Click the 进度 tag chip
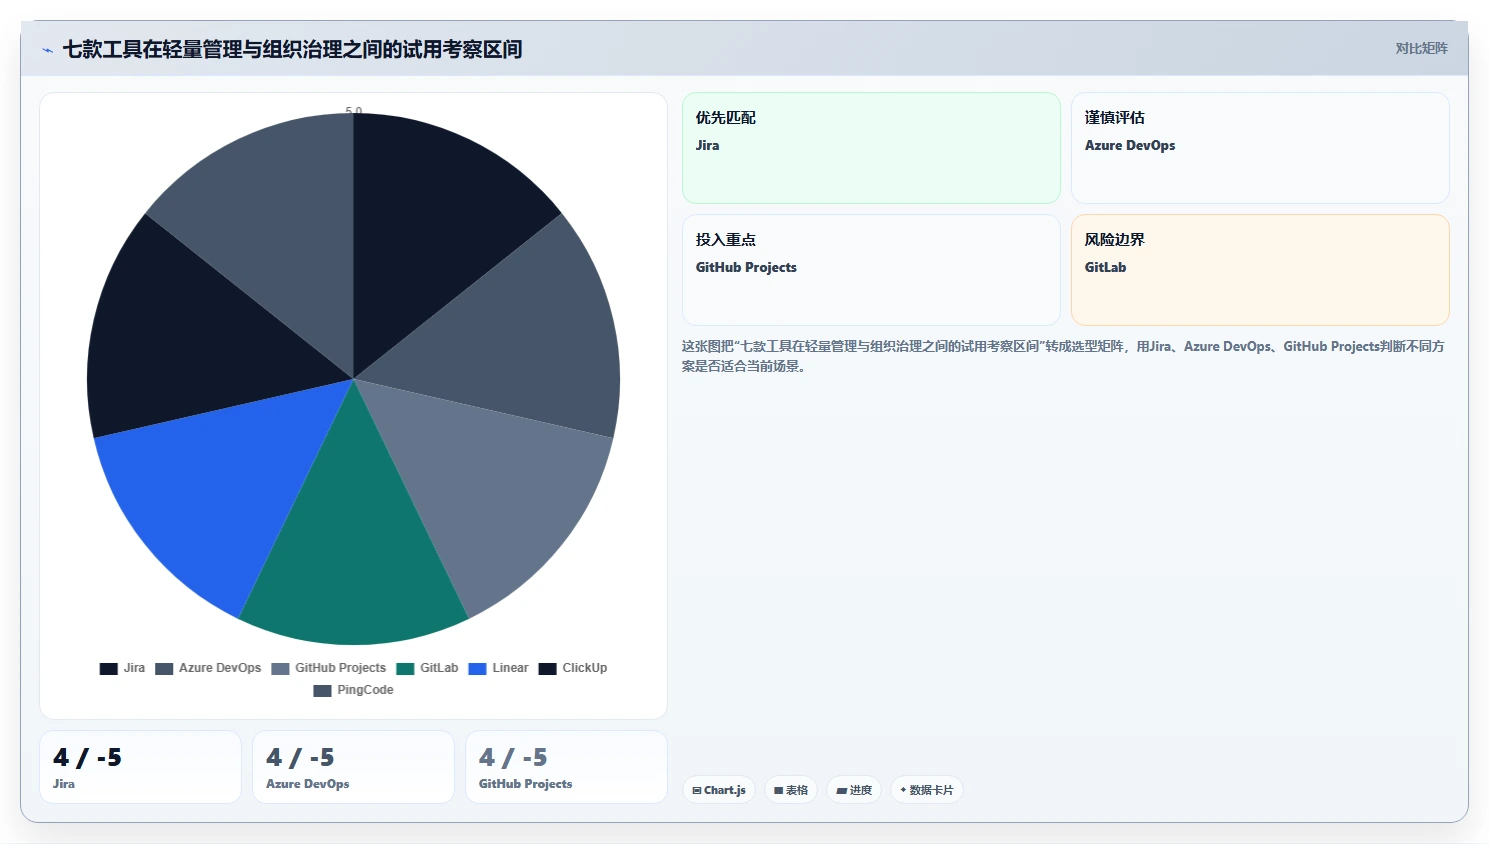Screen dimensions: 1489x844 pyautogui.click(x=854, y=790)
